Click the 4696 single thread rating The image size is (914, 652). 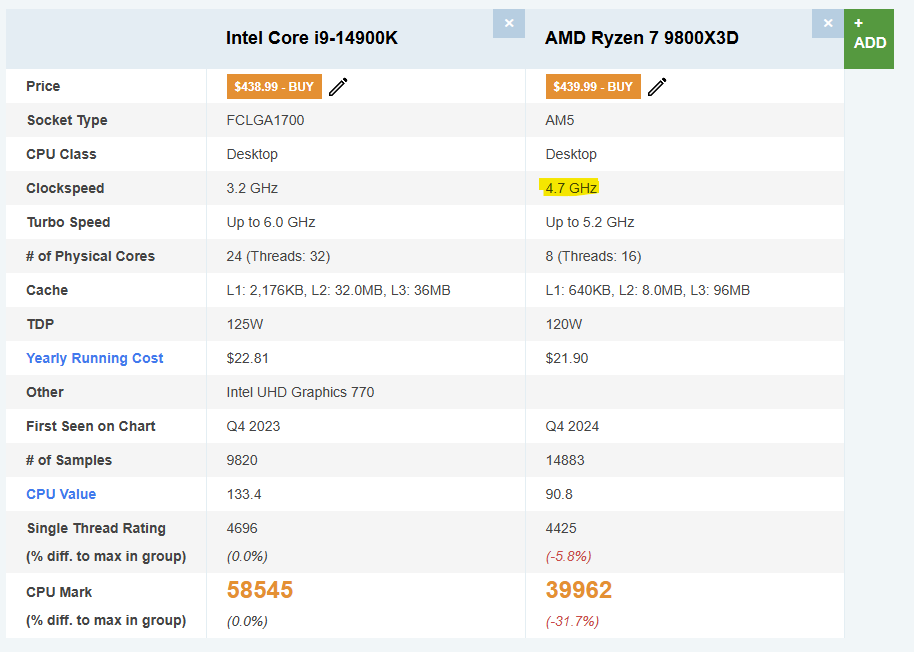pyautogui.click(x=244, y=528)
